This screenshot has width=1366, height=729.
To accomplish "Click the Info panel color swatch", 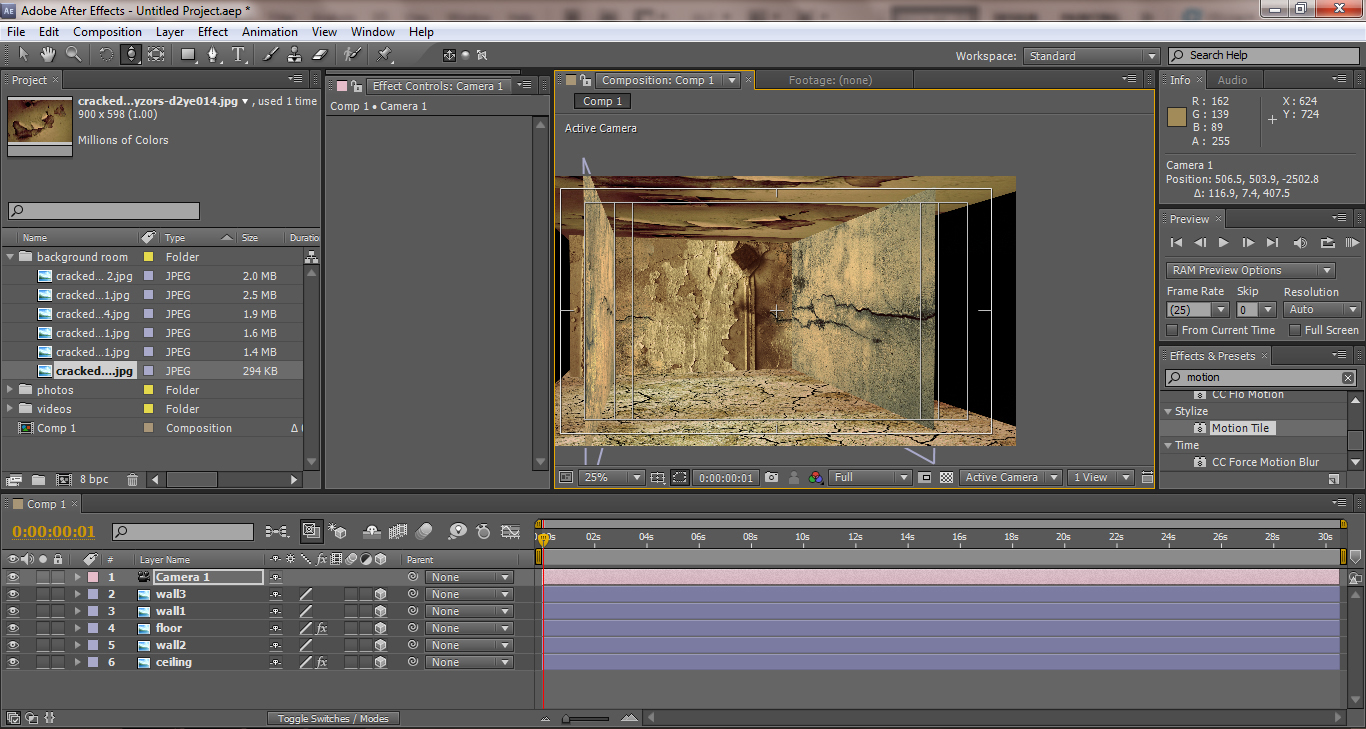I will pos(1177,117).
